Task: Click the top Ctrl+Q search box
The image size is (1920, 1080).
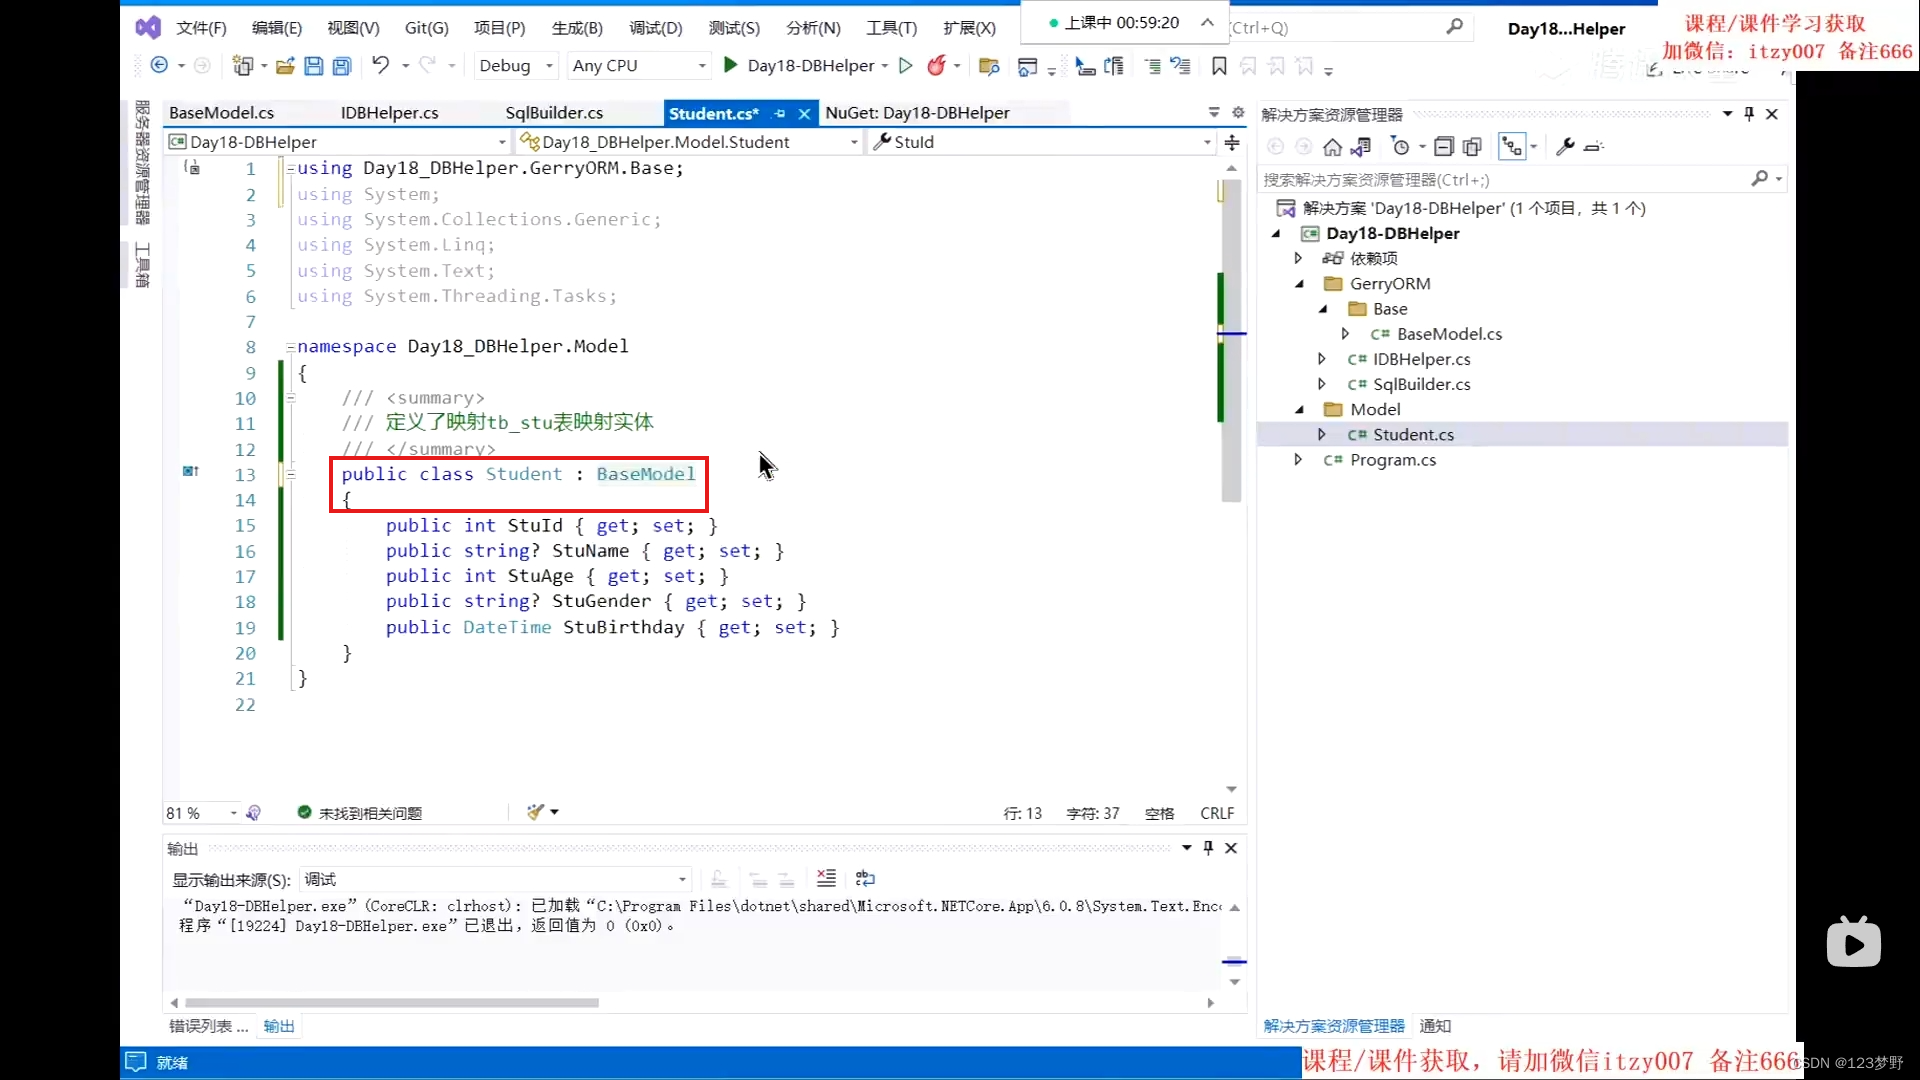Action: pyautogui.click(x=1349, y=28)
